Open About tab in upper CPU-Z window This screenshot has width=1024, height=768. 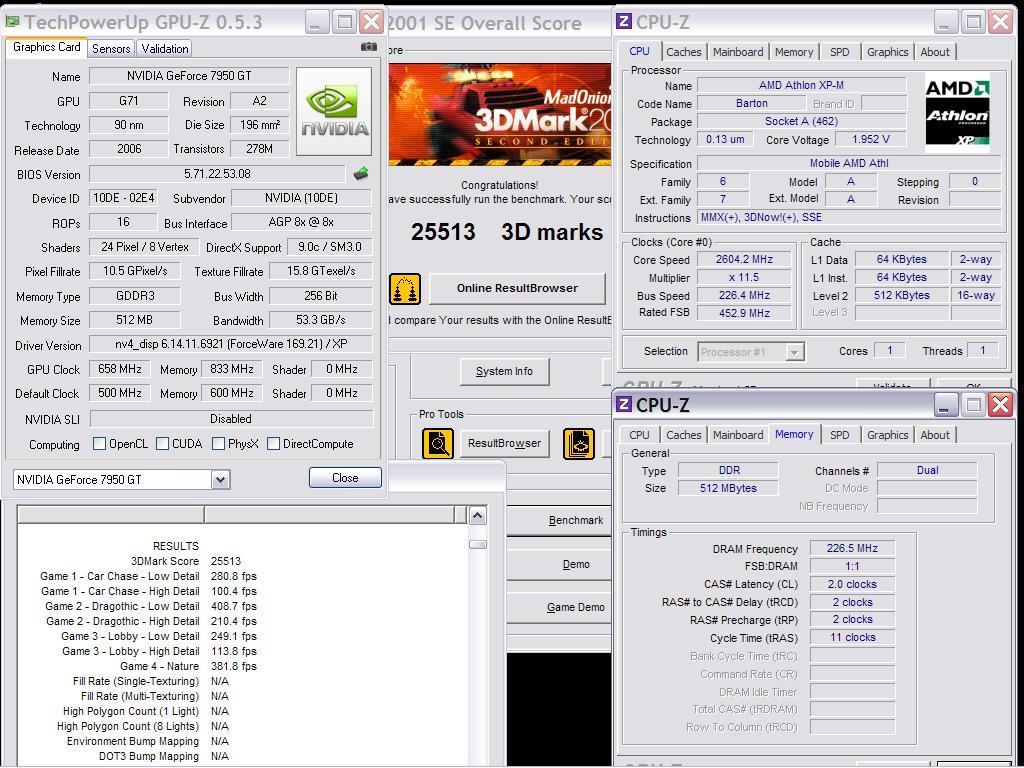coord(935,52)
